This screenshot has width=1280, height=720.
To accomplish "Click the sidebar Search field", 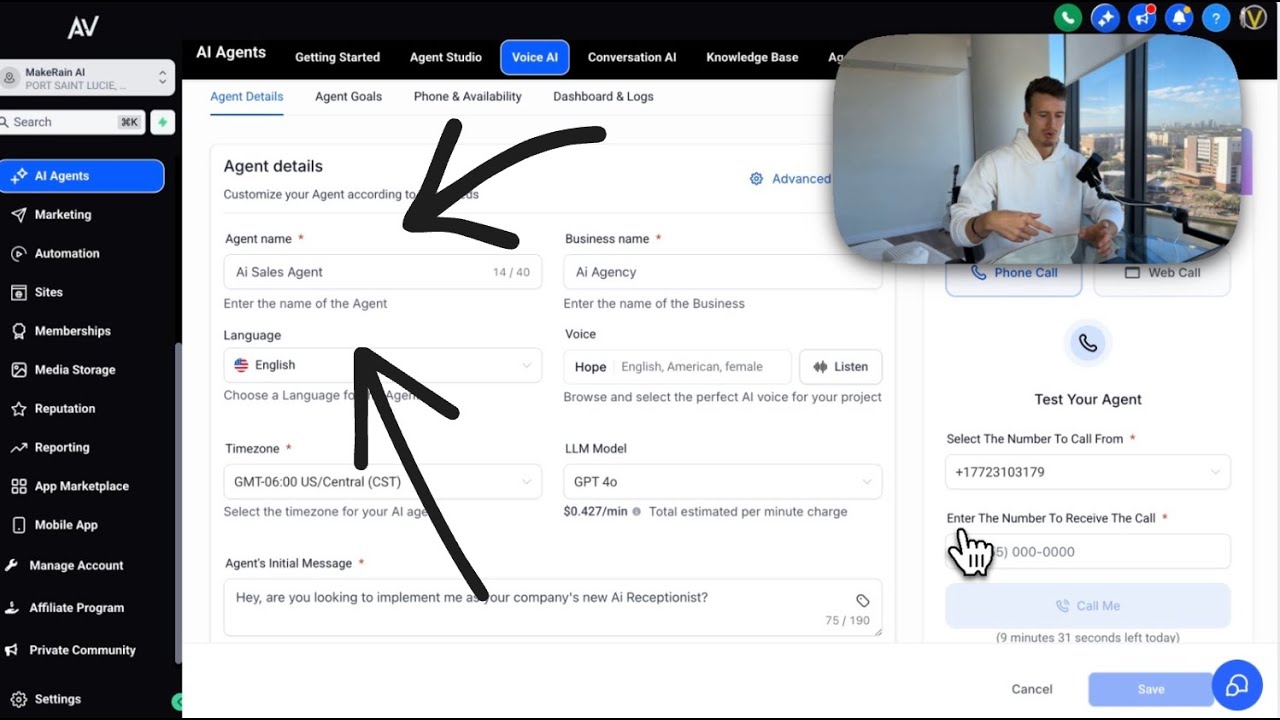I will (72, 122).
